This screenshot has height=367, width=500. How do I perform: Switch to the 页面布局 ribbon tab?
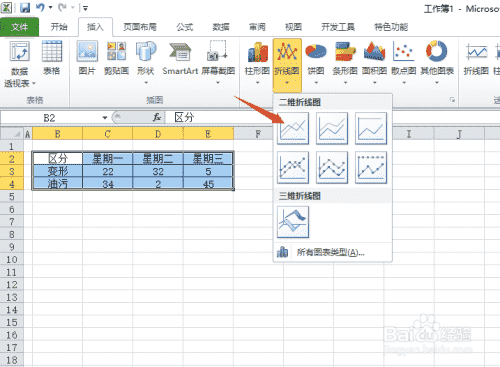[x=140, y=27]
